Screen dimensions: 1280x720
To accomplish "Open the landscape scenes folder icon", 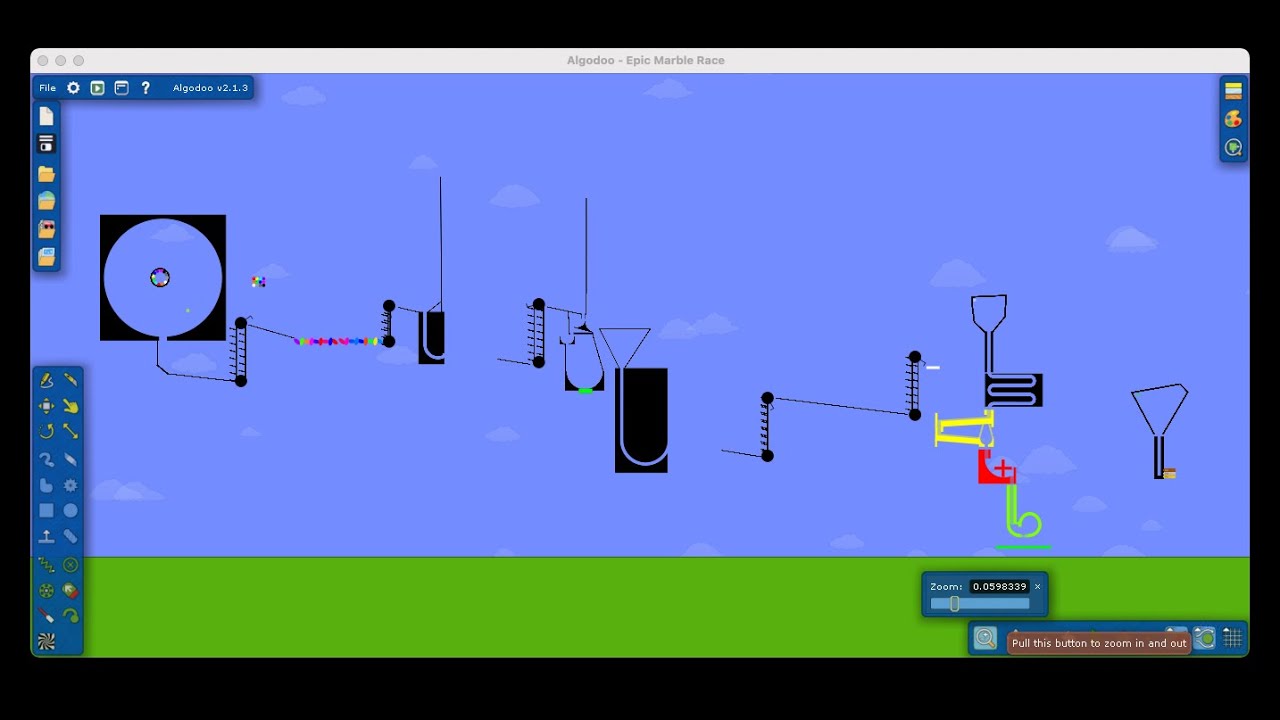I will (46, 201).
